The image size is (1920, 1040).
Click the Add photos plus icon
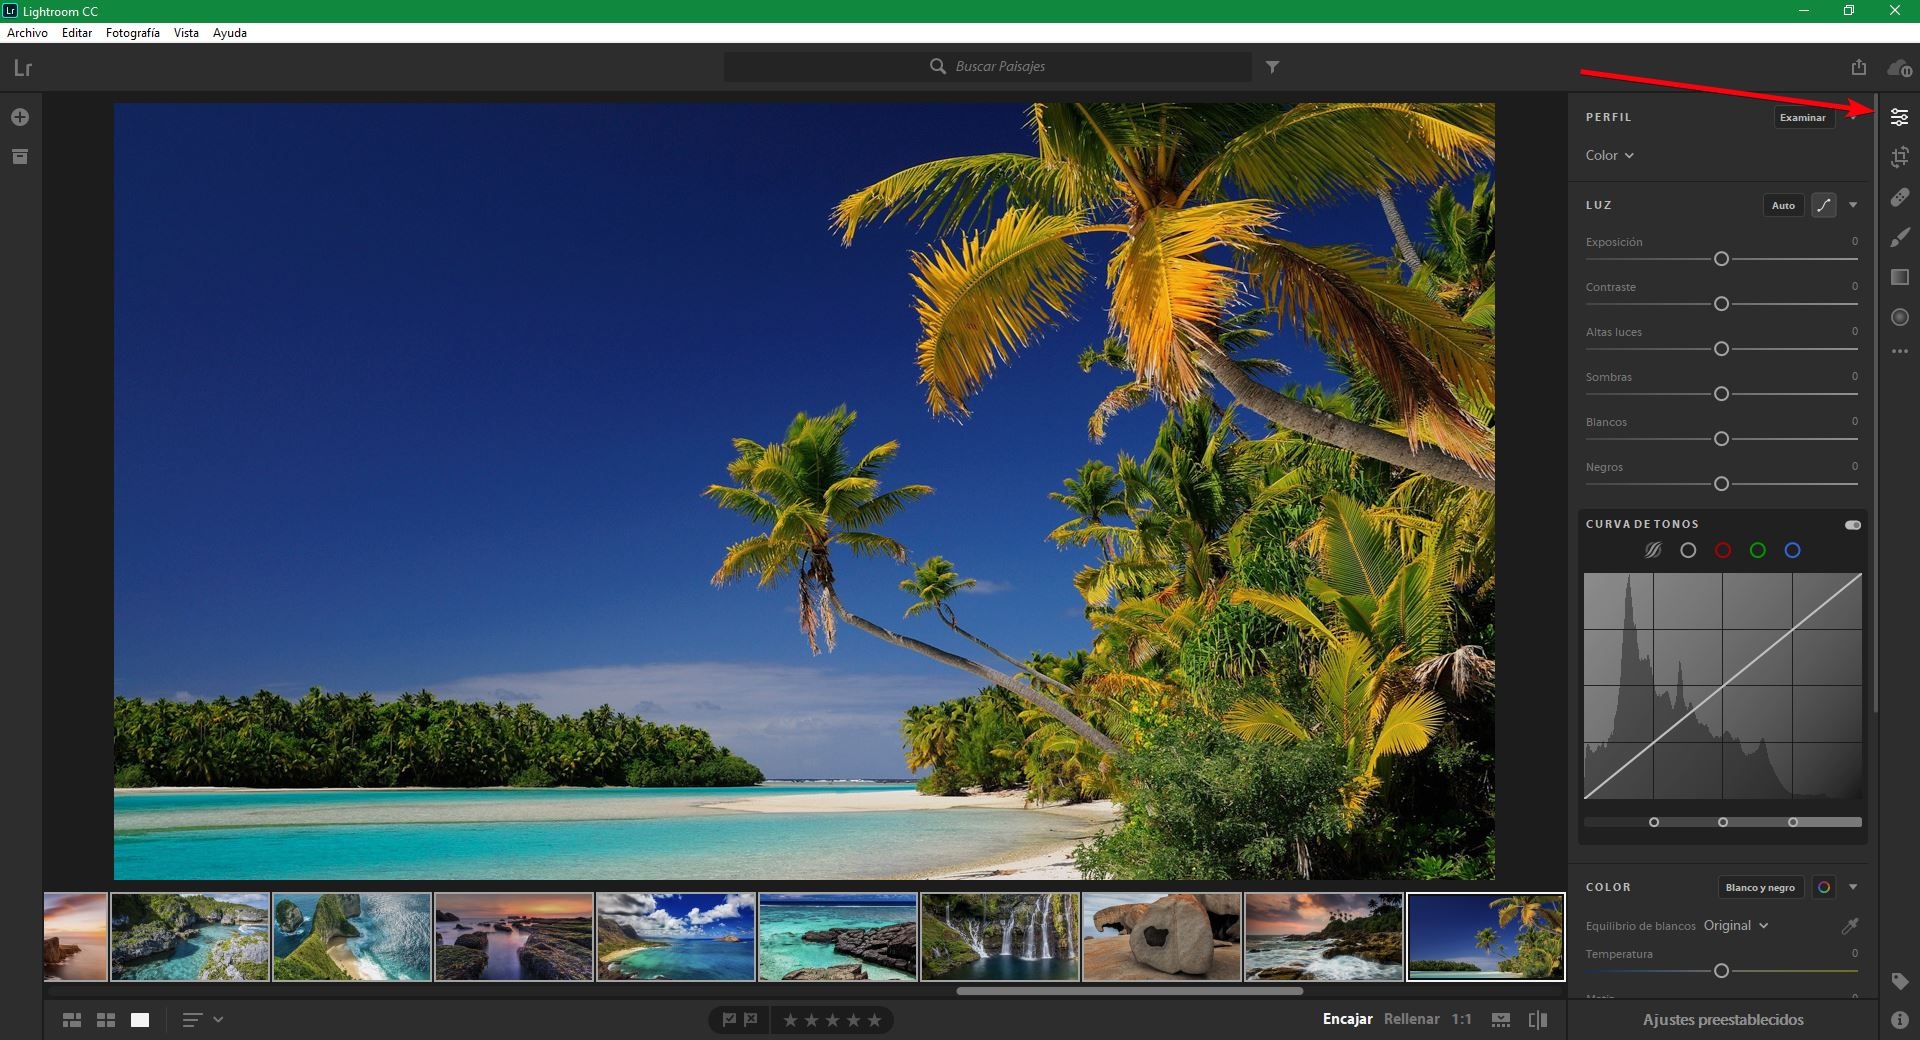click(19, 117)
